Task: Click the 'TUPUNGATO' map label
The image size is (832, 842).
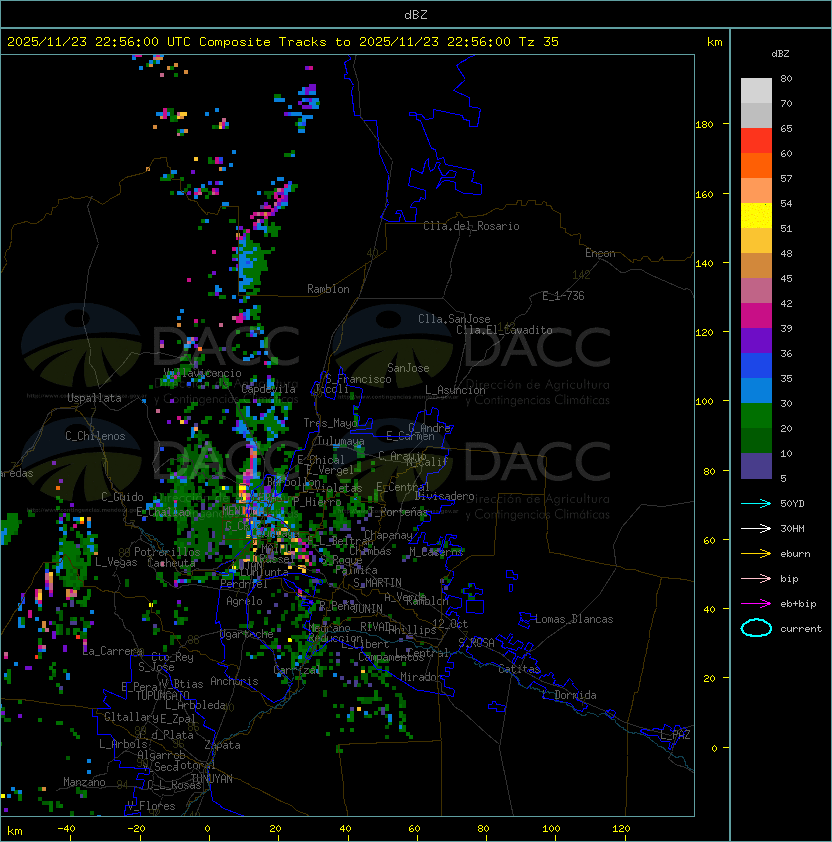Action: pos(162,696)
